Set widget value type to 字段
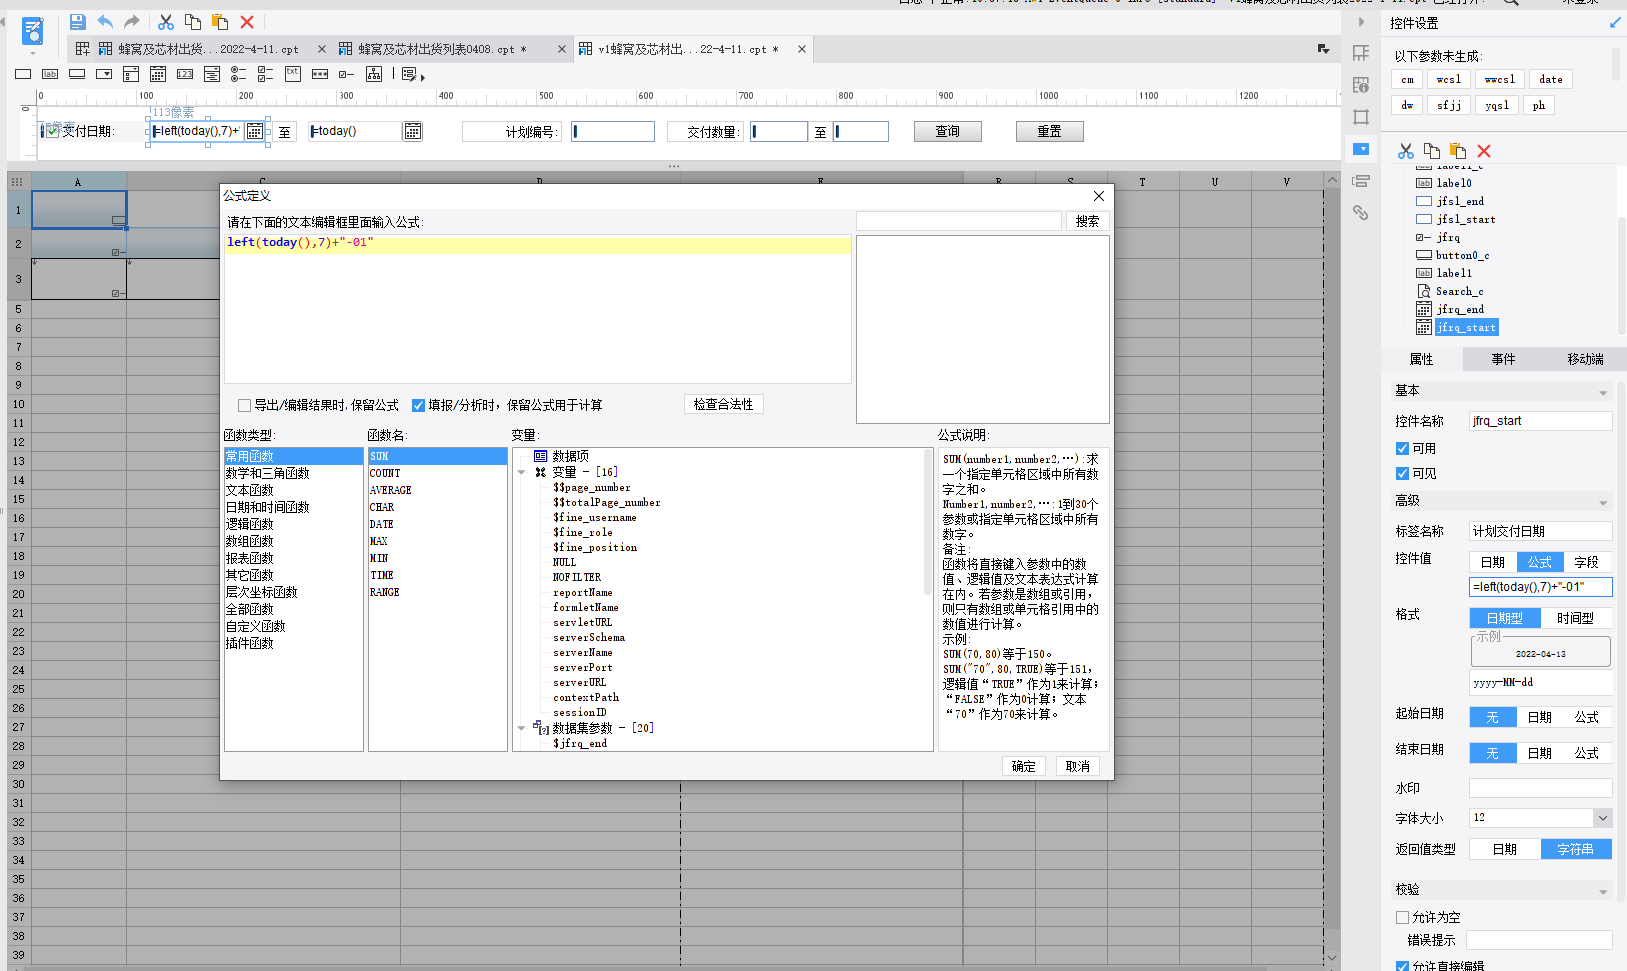 click(x=1586, y=562)
